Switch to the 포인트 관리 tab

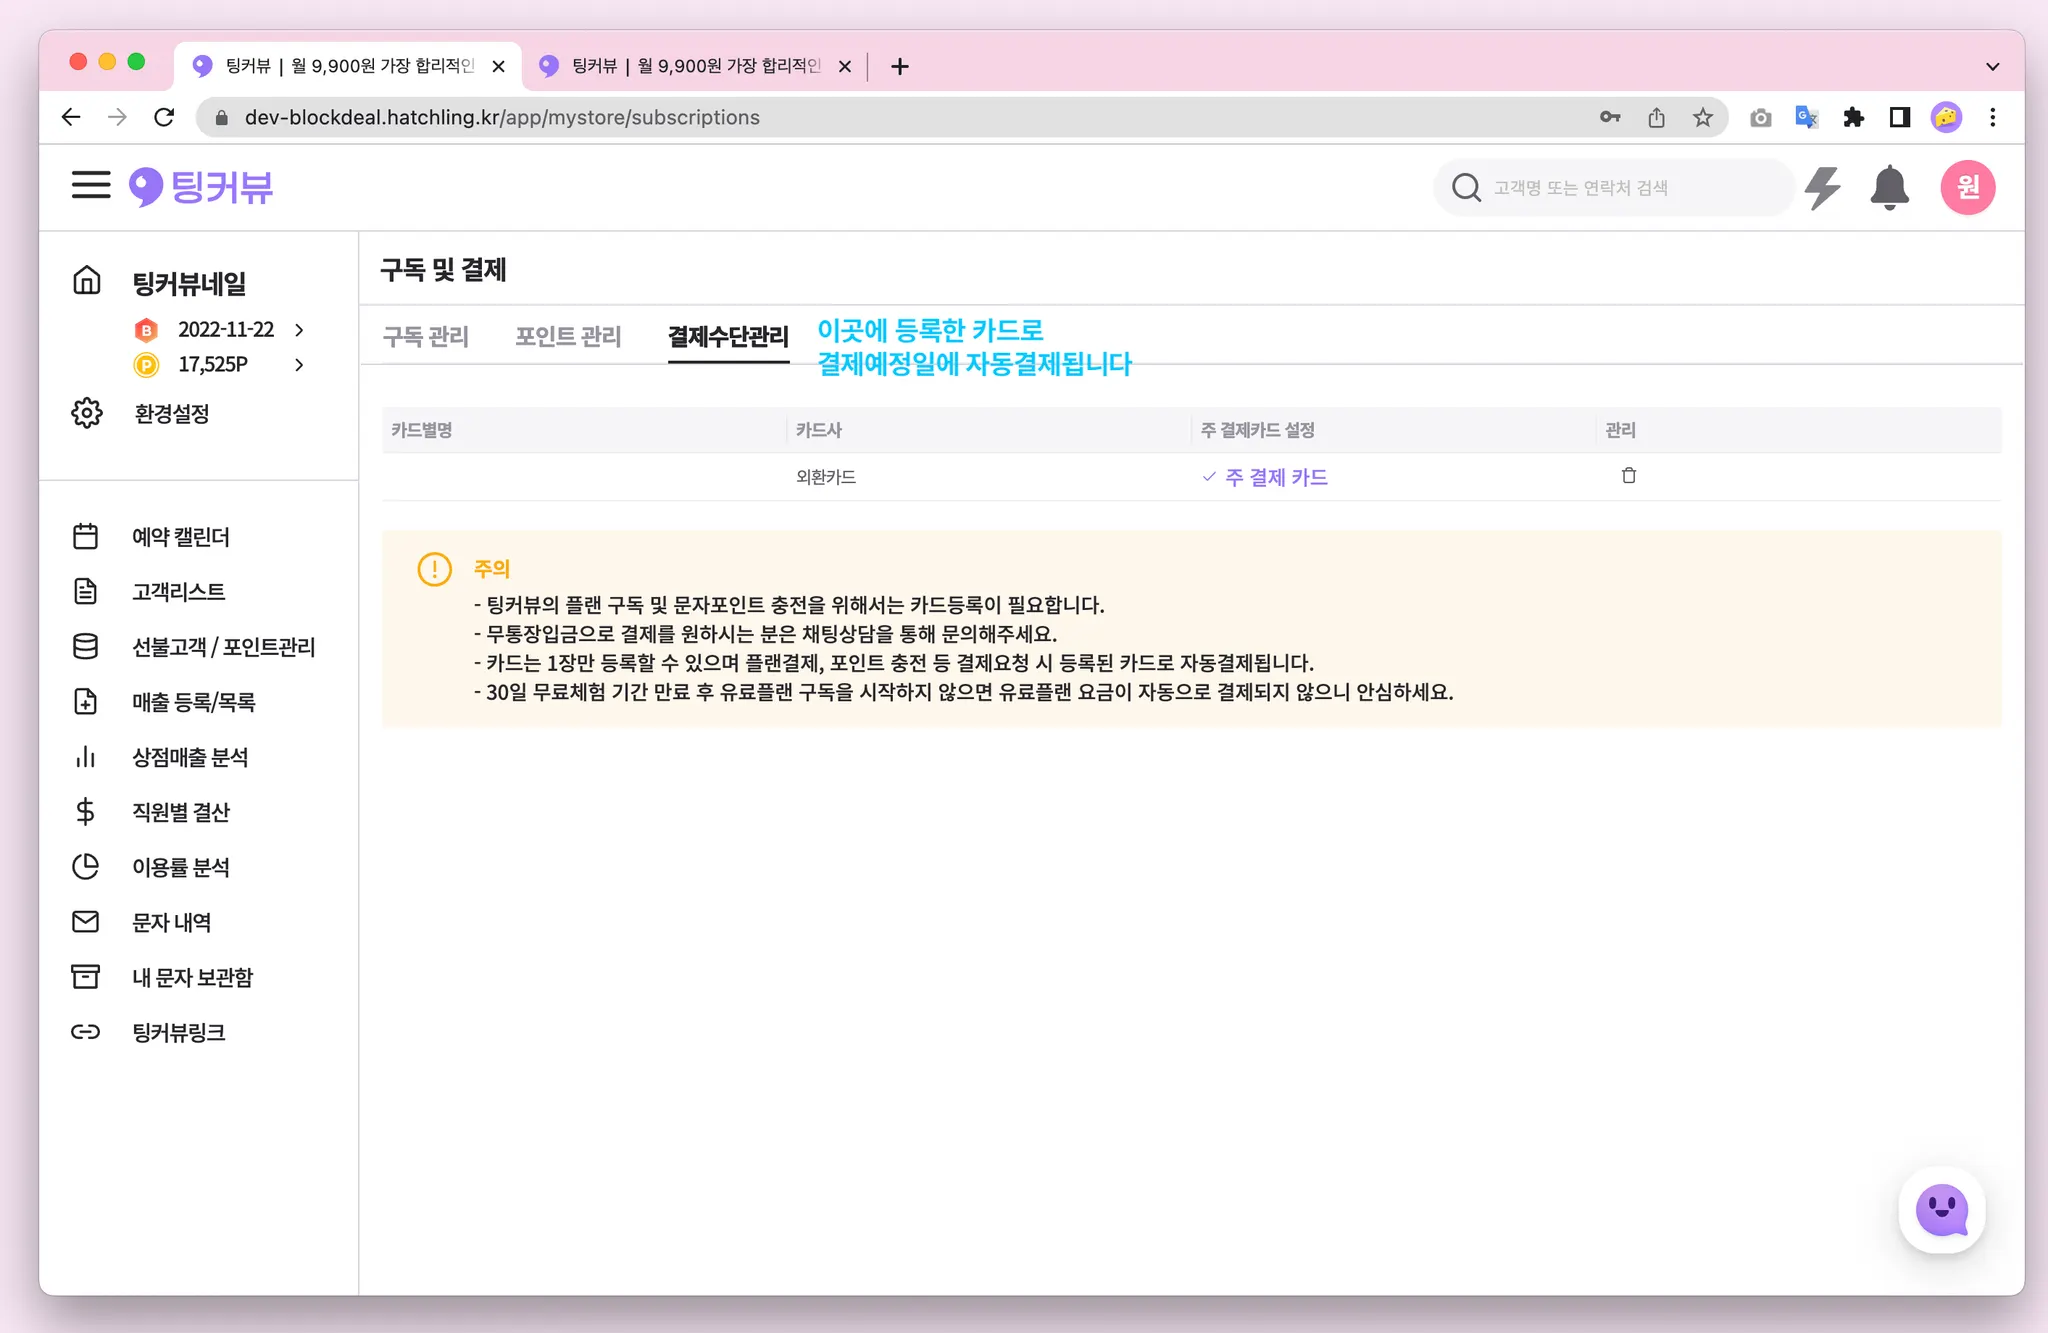pos(568,336)
